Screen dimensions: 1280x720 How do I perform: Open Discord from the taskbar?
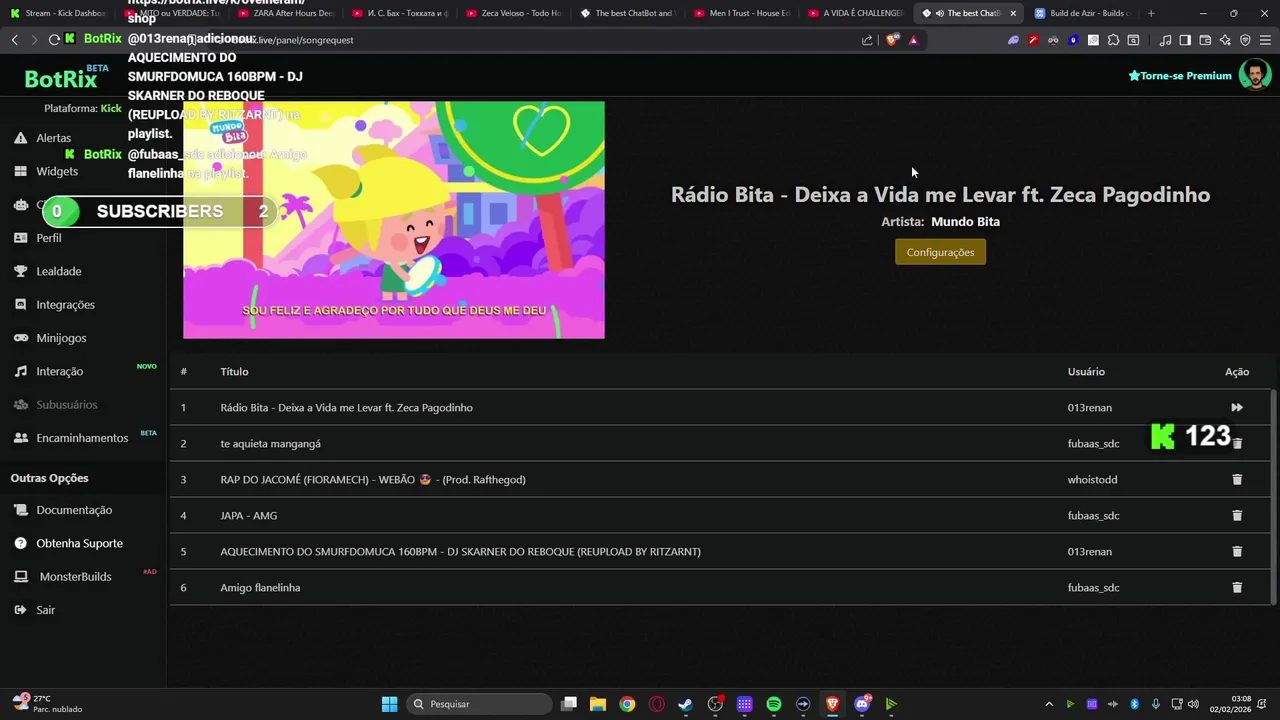[x=862, y=704]
